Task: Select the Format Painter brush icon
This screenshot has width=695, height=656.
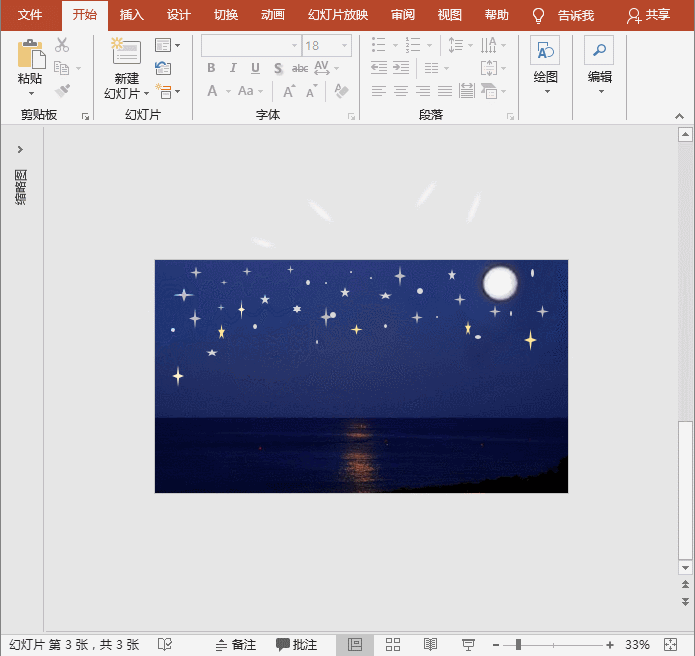Action: tap(62, 91)
